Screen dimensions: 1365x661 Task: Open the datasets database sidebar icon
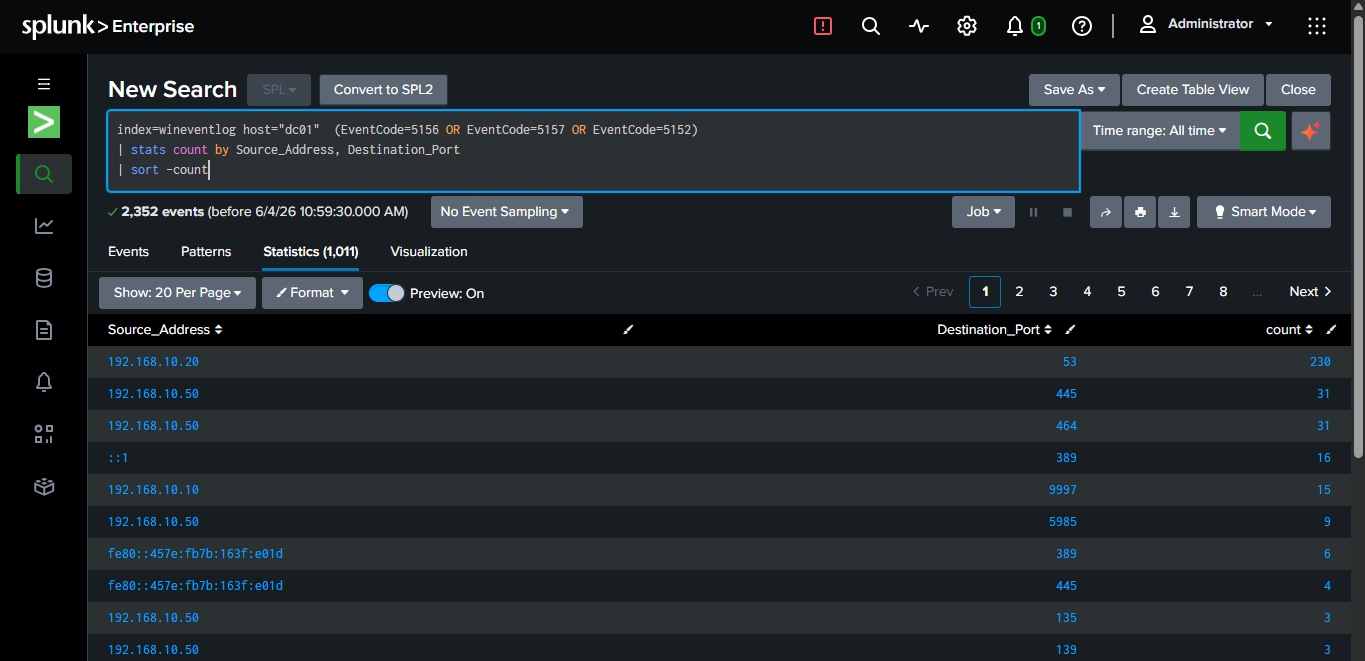coord(44,278)
